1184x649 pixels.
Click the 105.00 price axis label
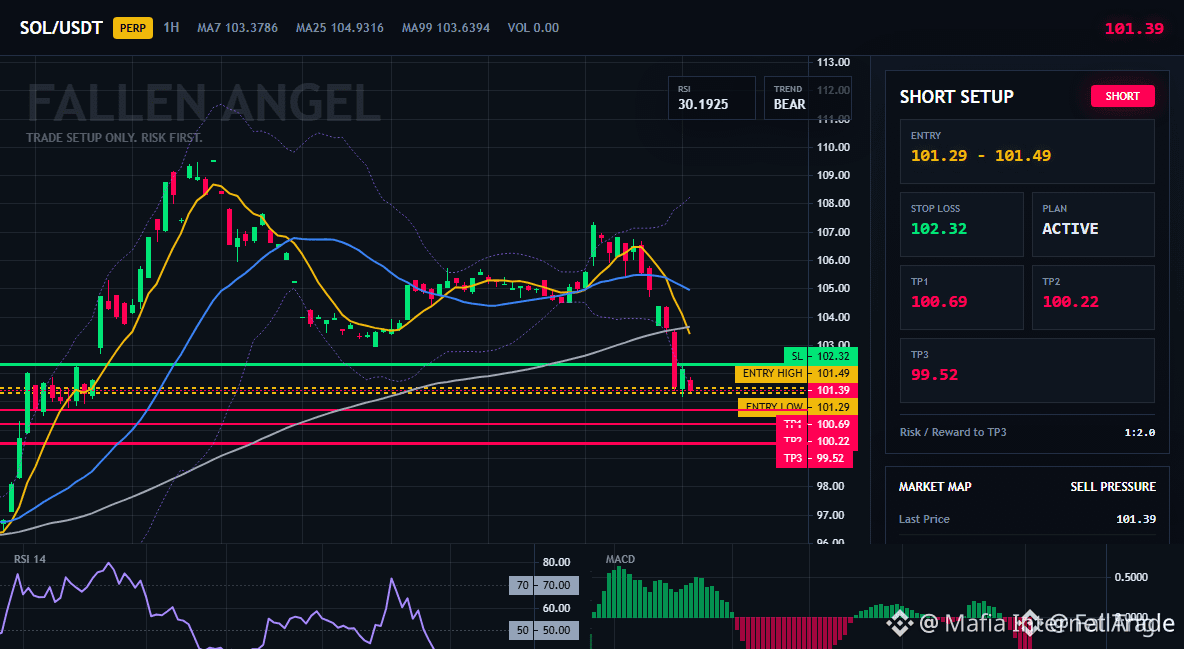tap(833, 288)
